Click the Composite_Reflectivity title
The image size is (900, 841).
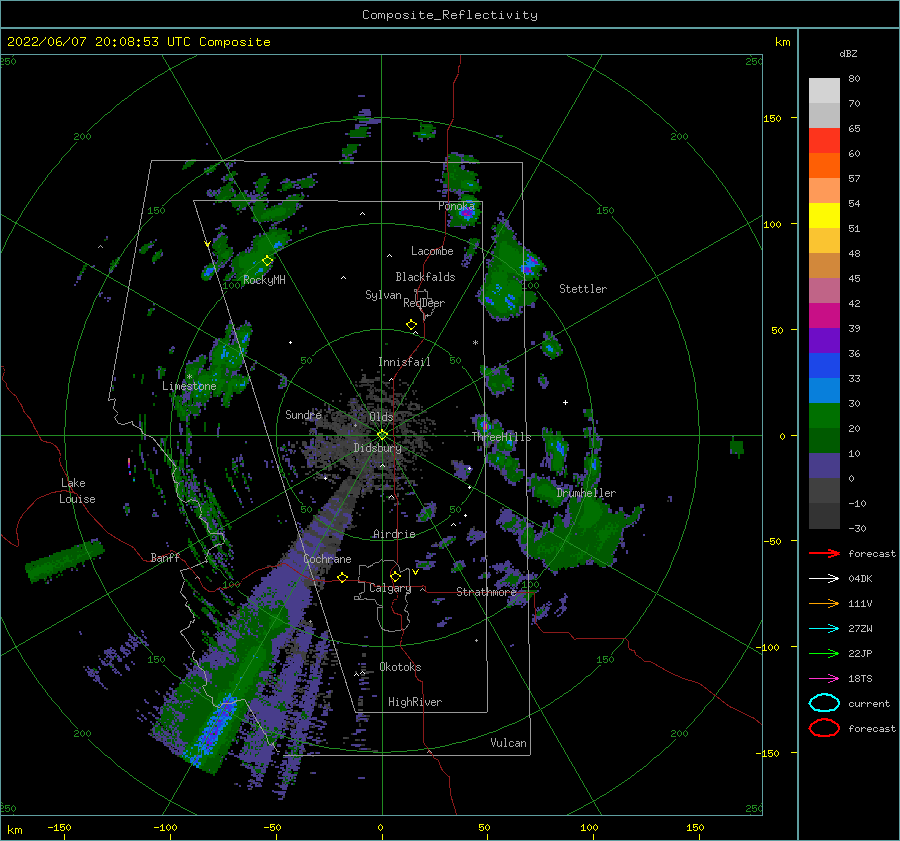[x=450, y=15]
